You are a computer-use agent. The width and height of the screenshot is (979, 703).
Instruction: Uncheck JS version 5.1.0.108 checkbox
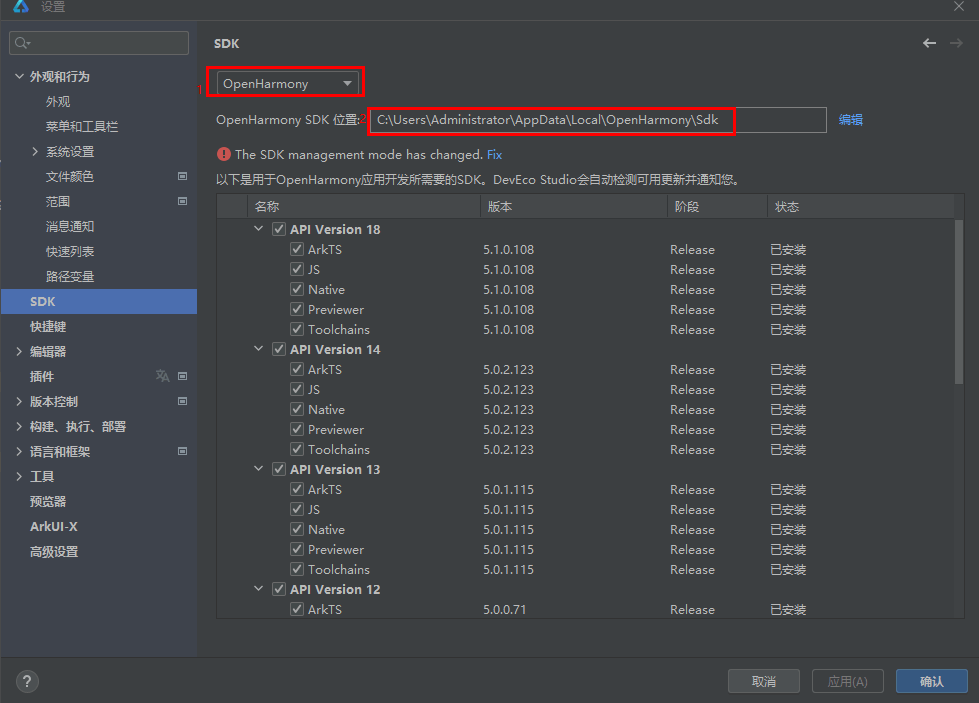click(297, 269)
